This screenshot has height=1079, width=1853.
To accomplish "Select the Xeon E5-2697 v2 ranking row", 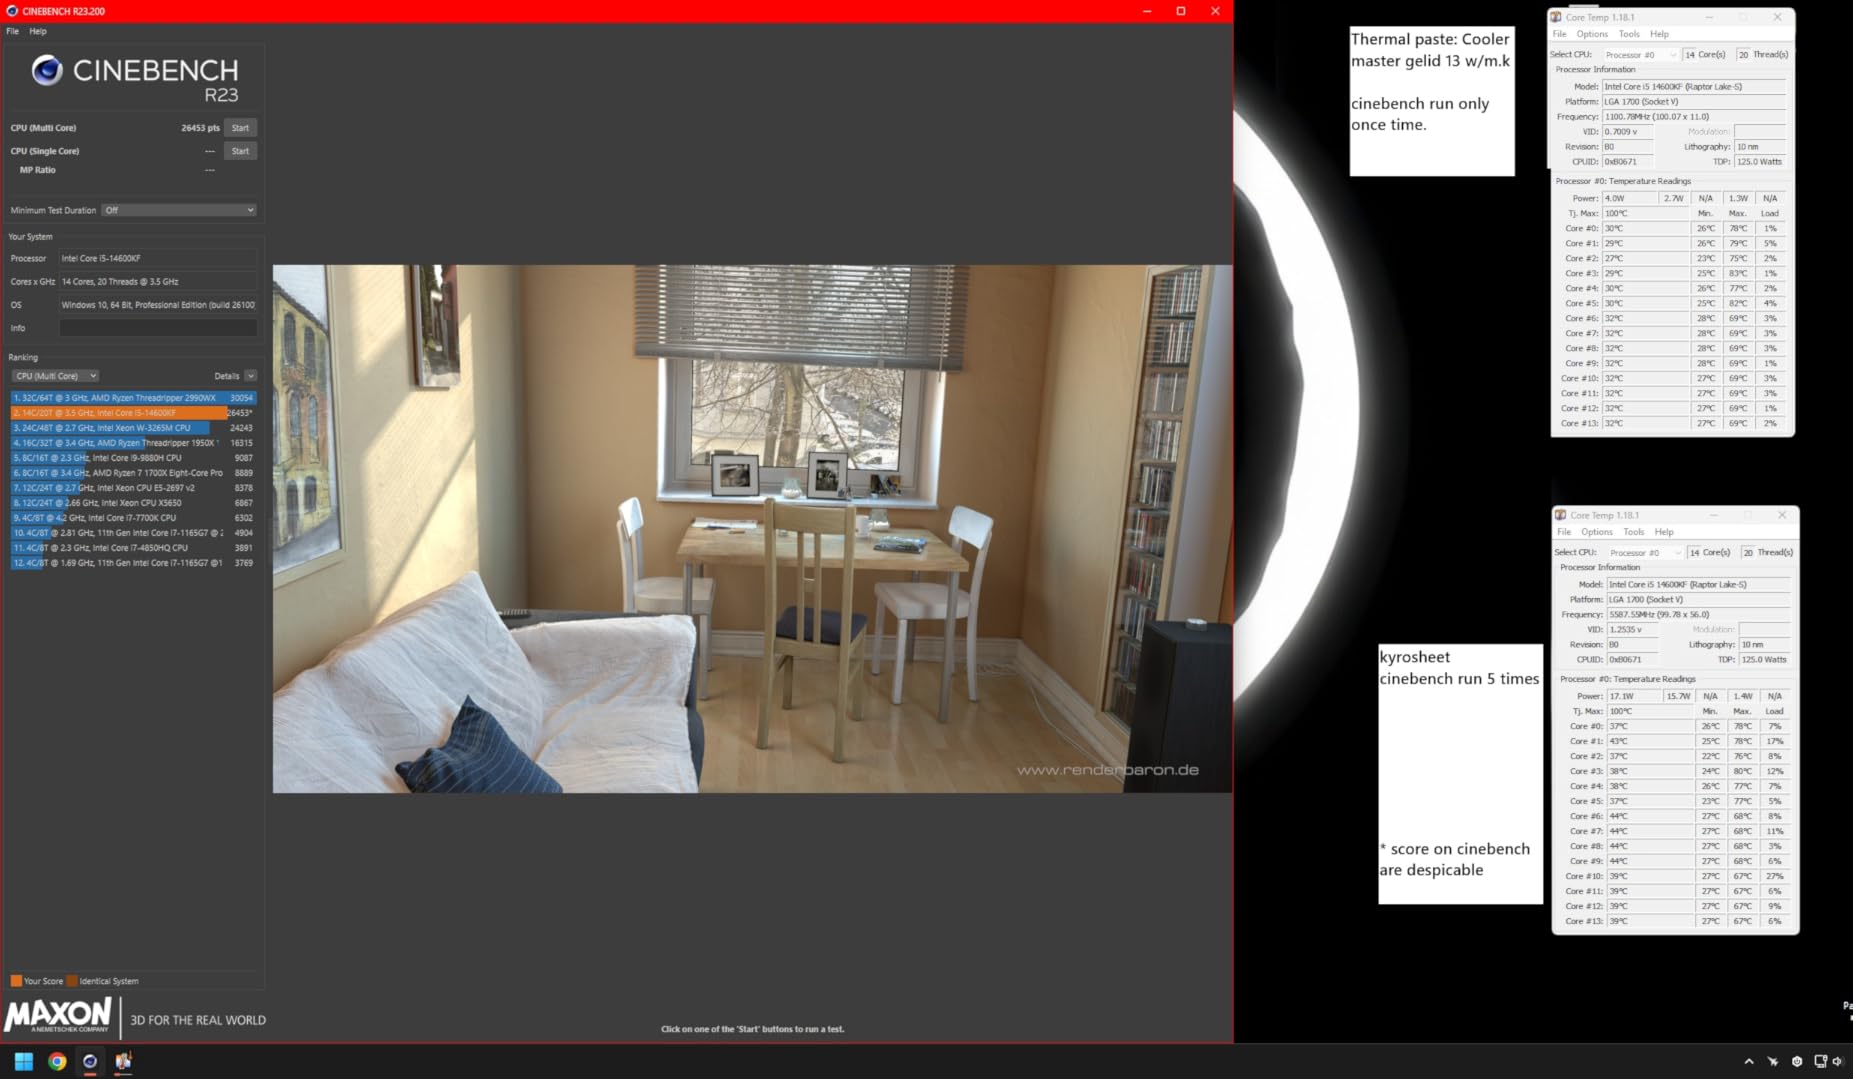I will click(133, 488).
